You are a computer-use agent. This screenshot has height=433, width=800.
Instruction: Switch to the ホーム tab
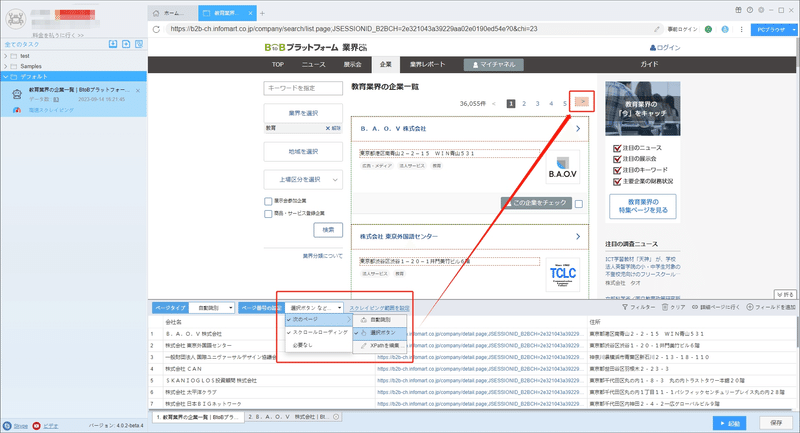[173, 13]
